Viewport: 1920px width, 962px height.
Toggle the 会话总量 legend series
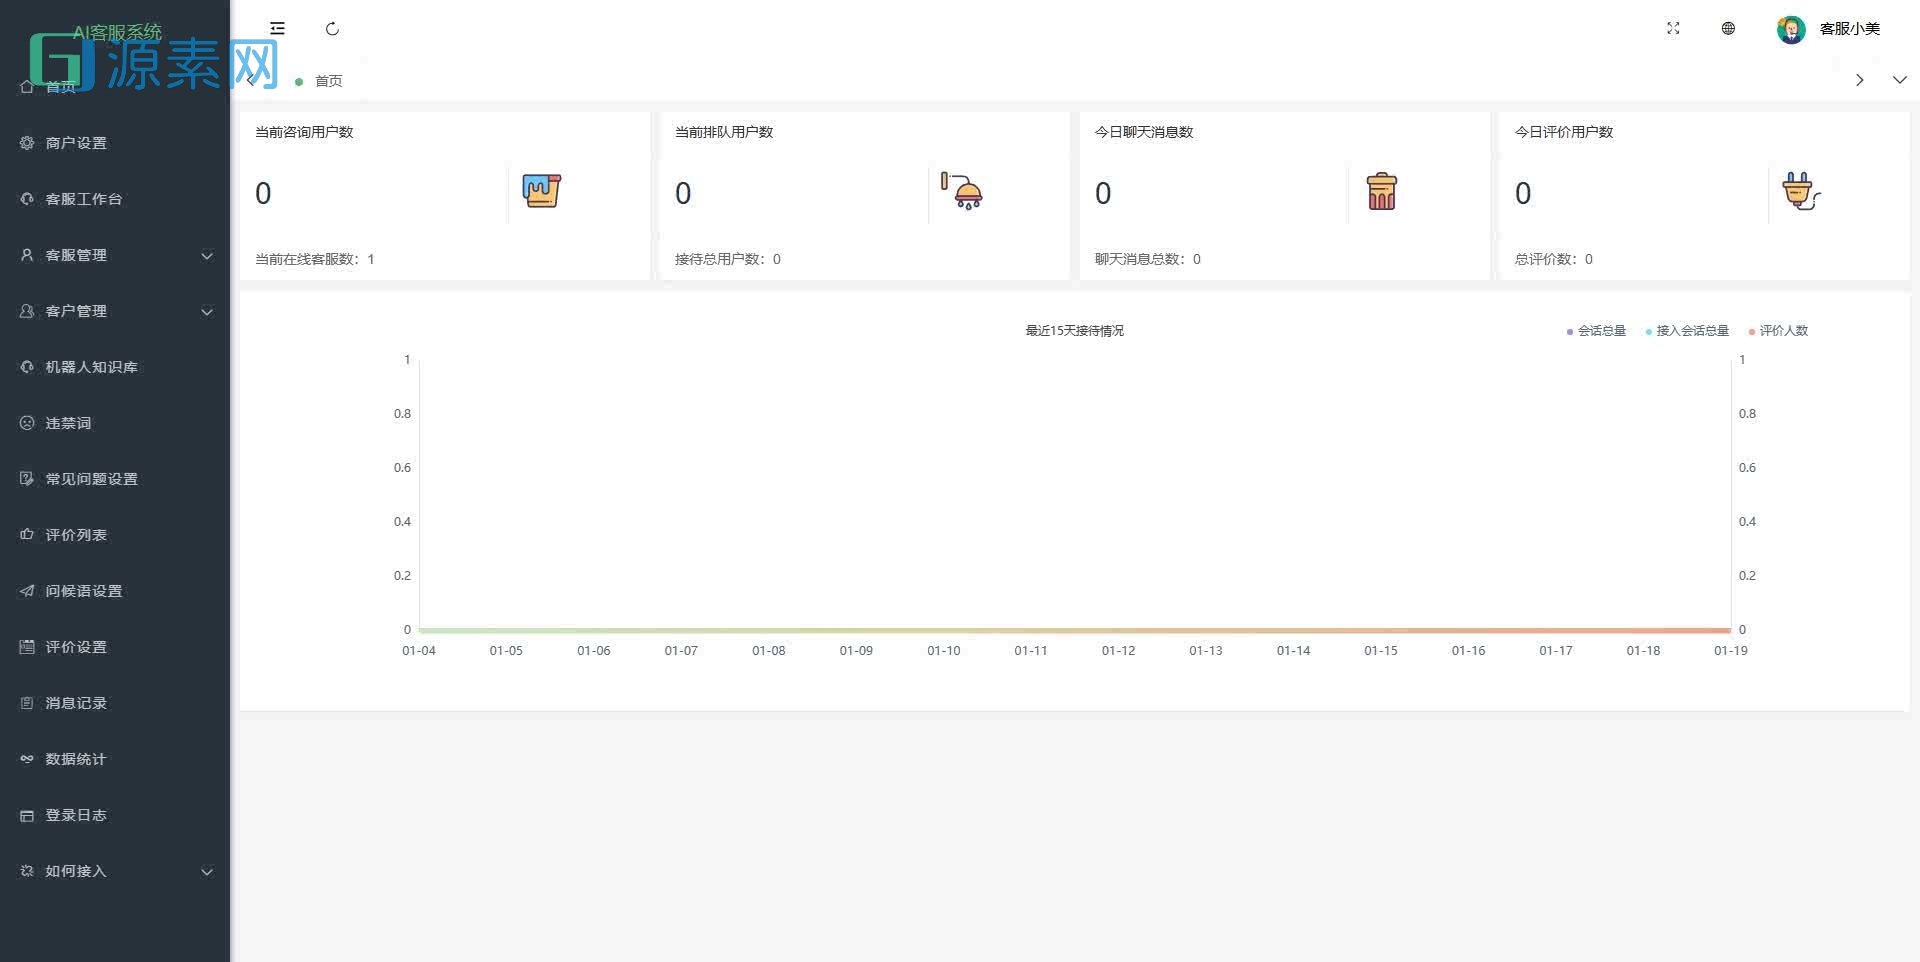pyautogui.click(x=1597, y=331)
